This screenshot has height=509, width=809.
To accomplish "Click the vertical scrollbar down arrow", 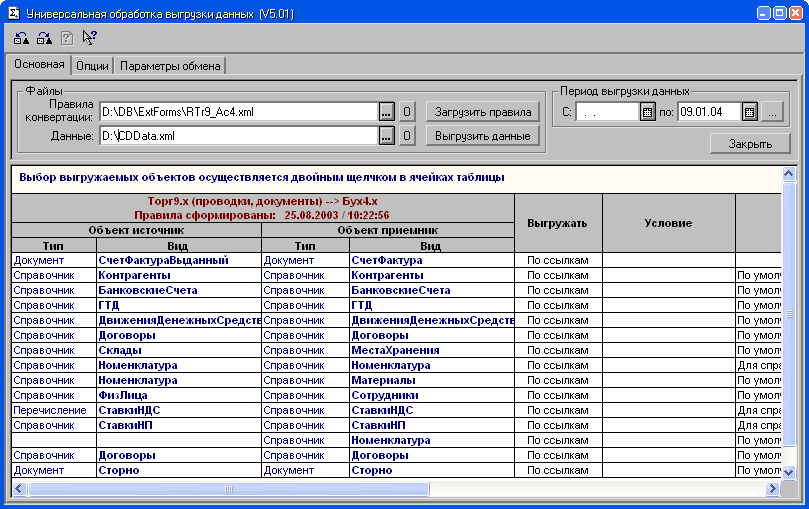I will [788, 472].
